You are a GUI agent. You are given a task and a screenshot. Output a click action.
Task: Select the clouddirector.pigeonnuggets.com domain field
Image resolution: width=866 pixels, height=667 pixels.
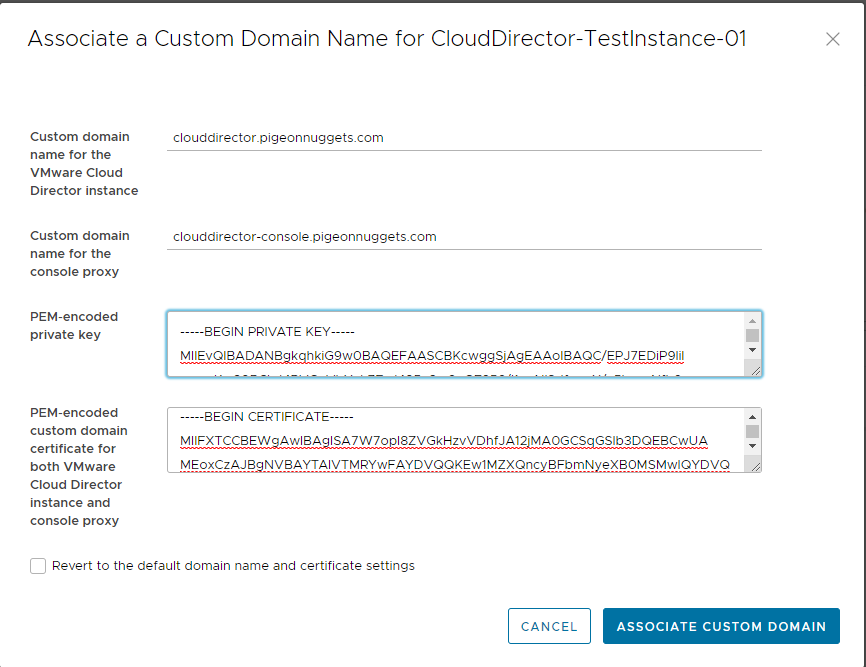[400, 137]
